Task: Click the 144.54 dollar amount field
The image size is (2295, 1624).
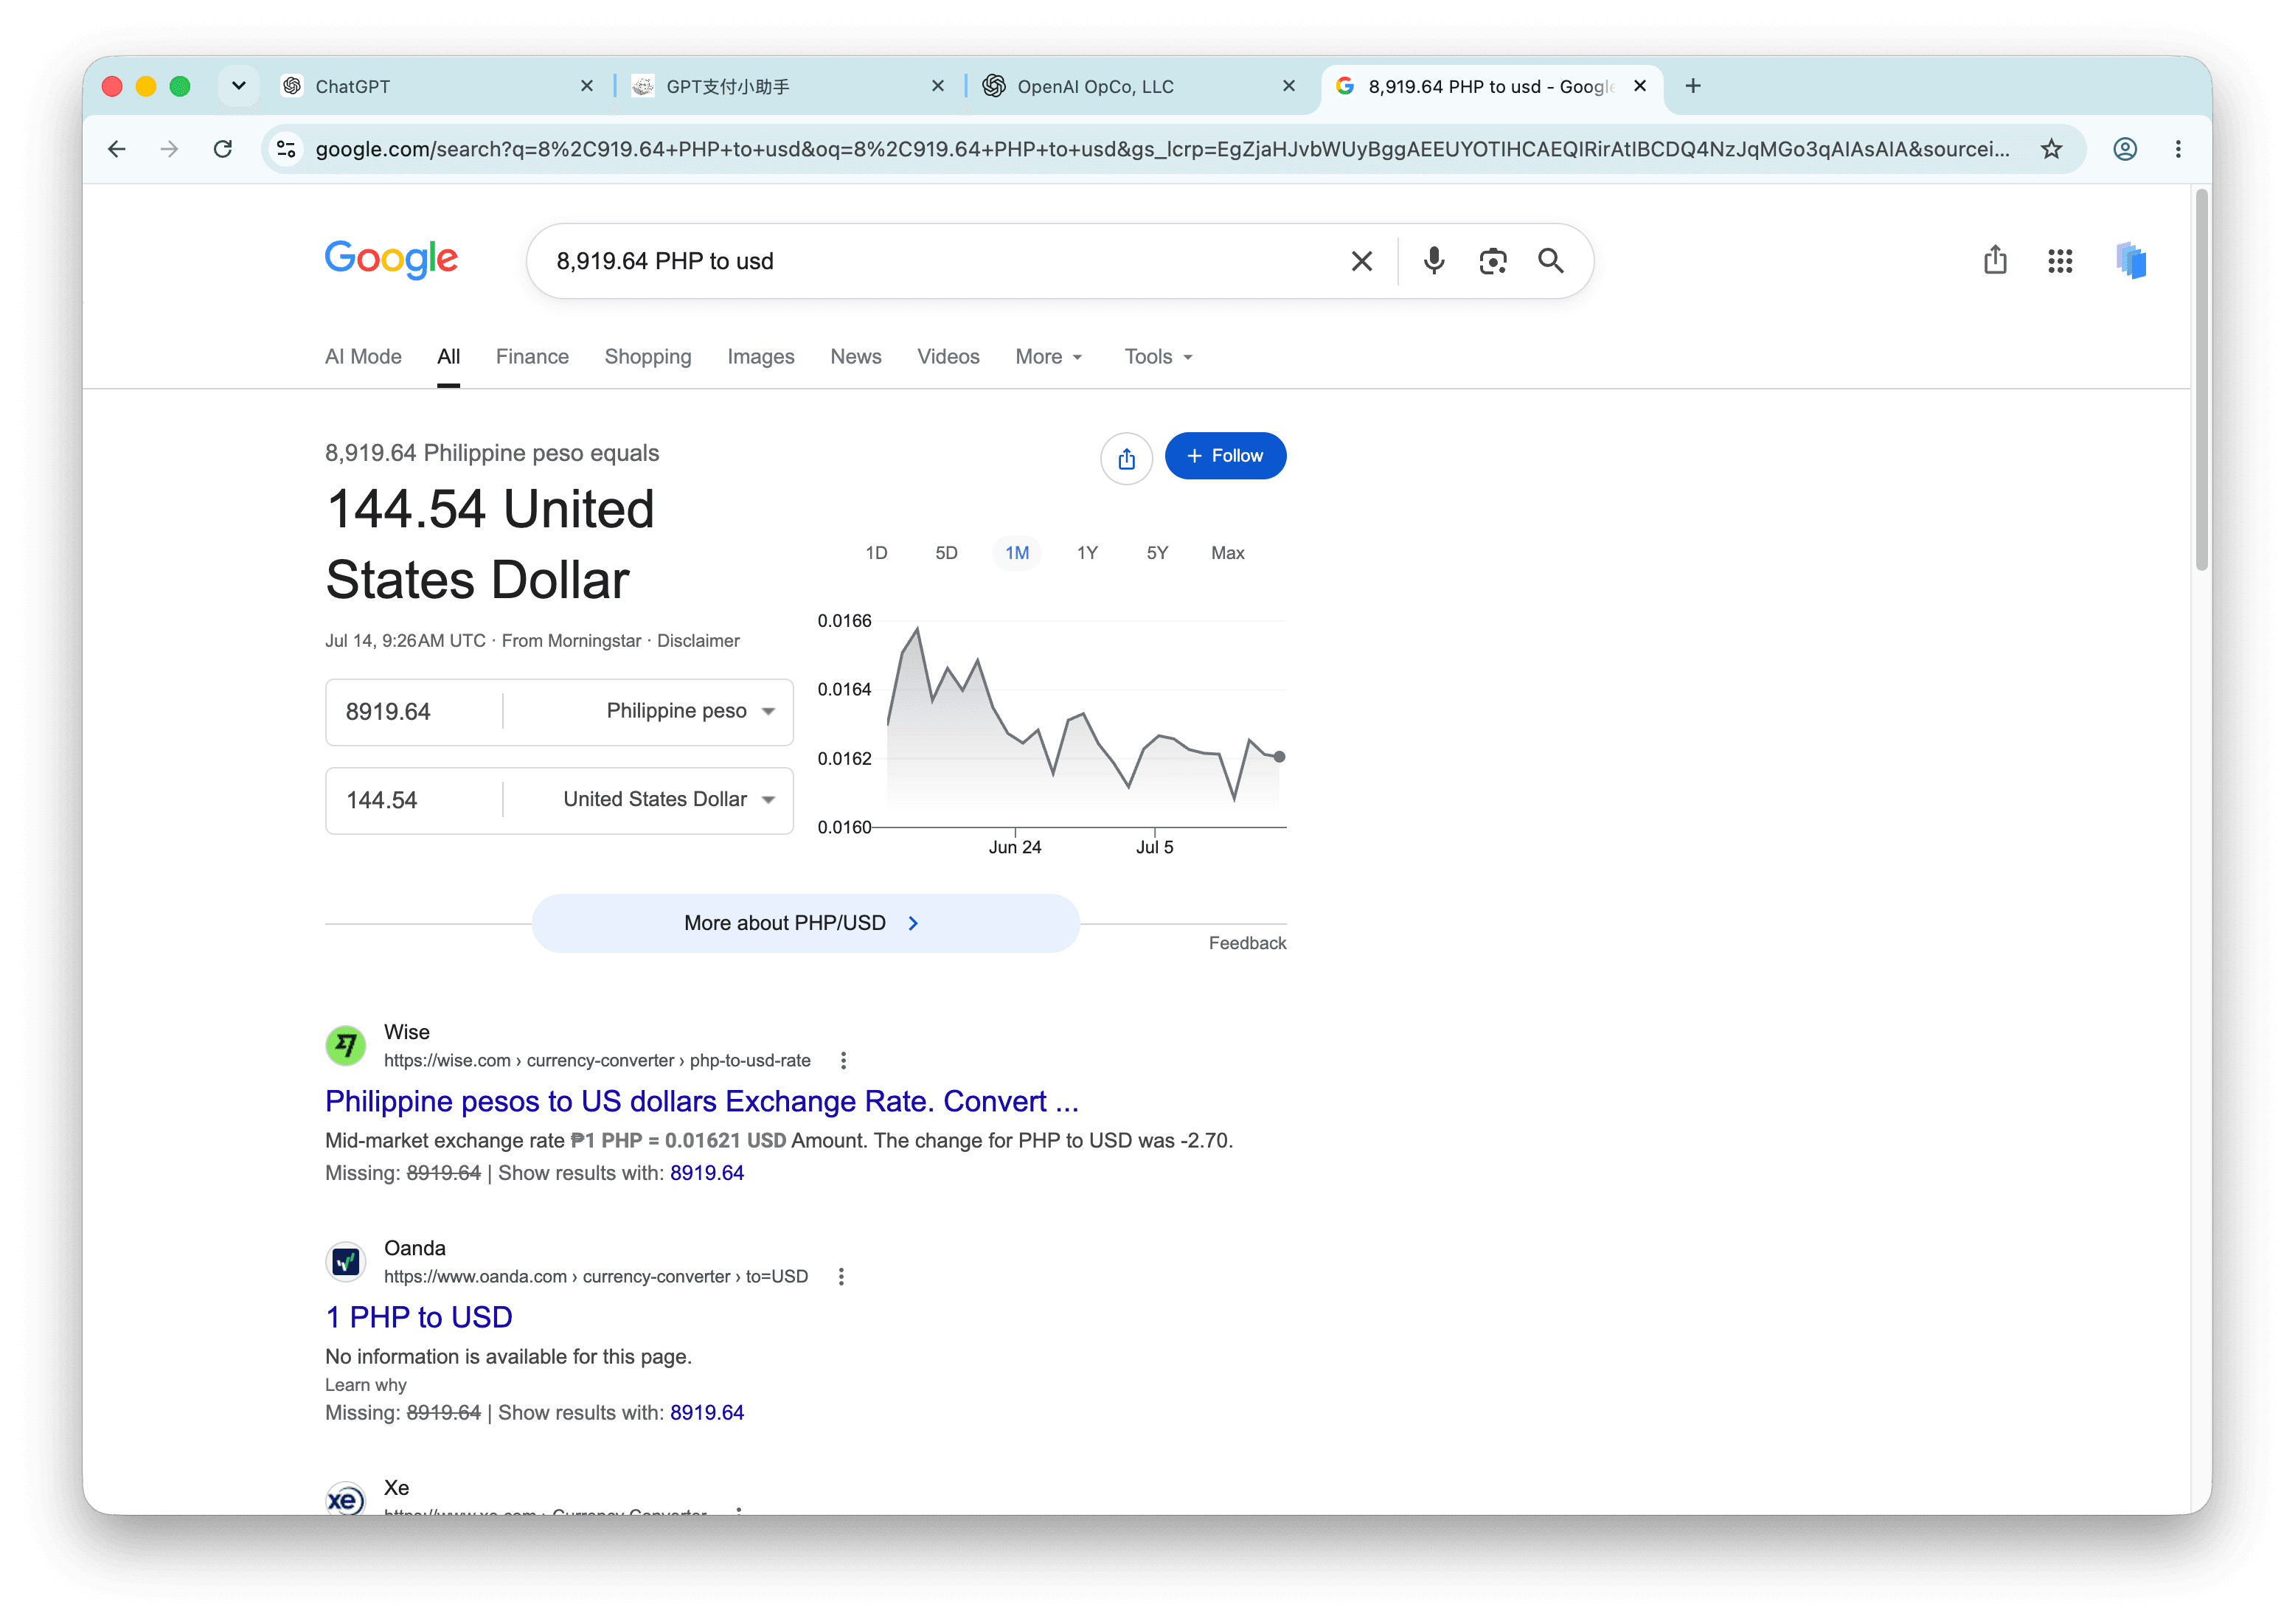Action: (x=414, y=799)
